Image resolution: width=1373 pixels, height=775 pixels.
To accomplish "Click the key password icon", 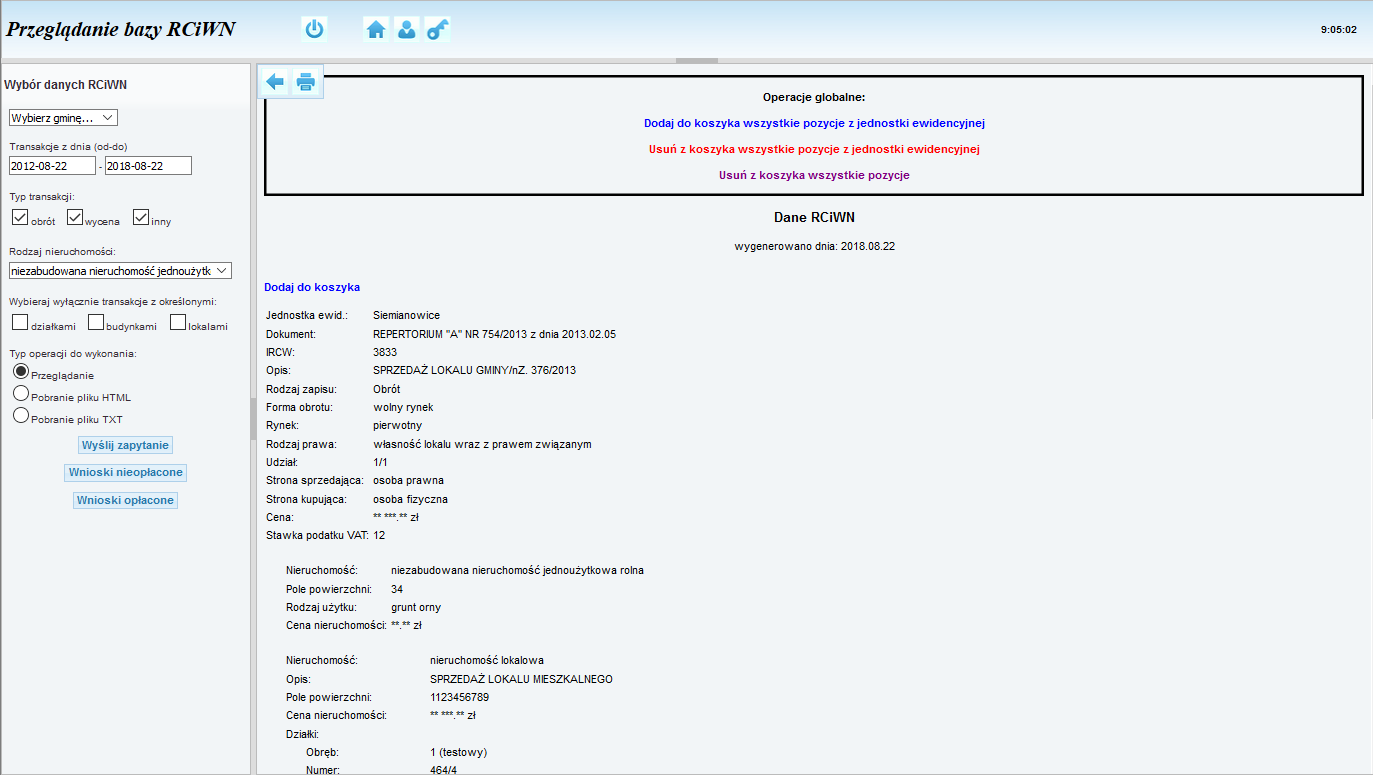I will coord(437,30).
